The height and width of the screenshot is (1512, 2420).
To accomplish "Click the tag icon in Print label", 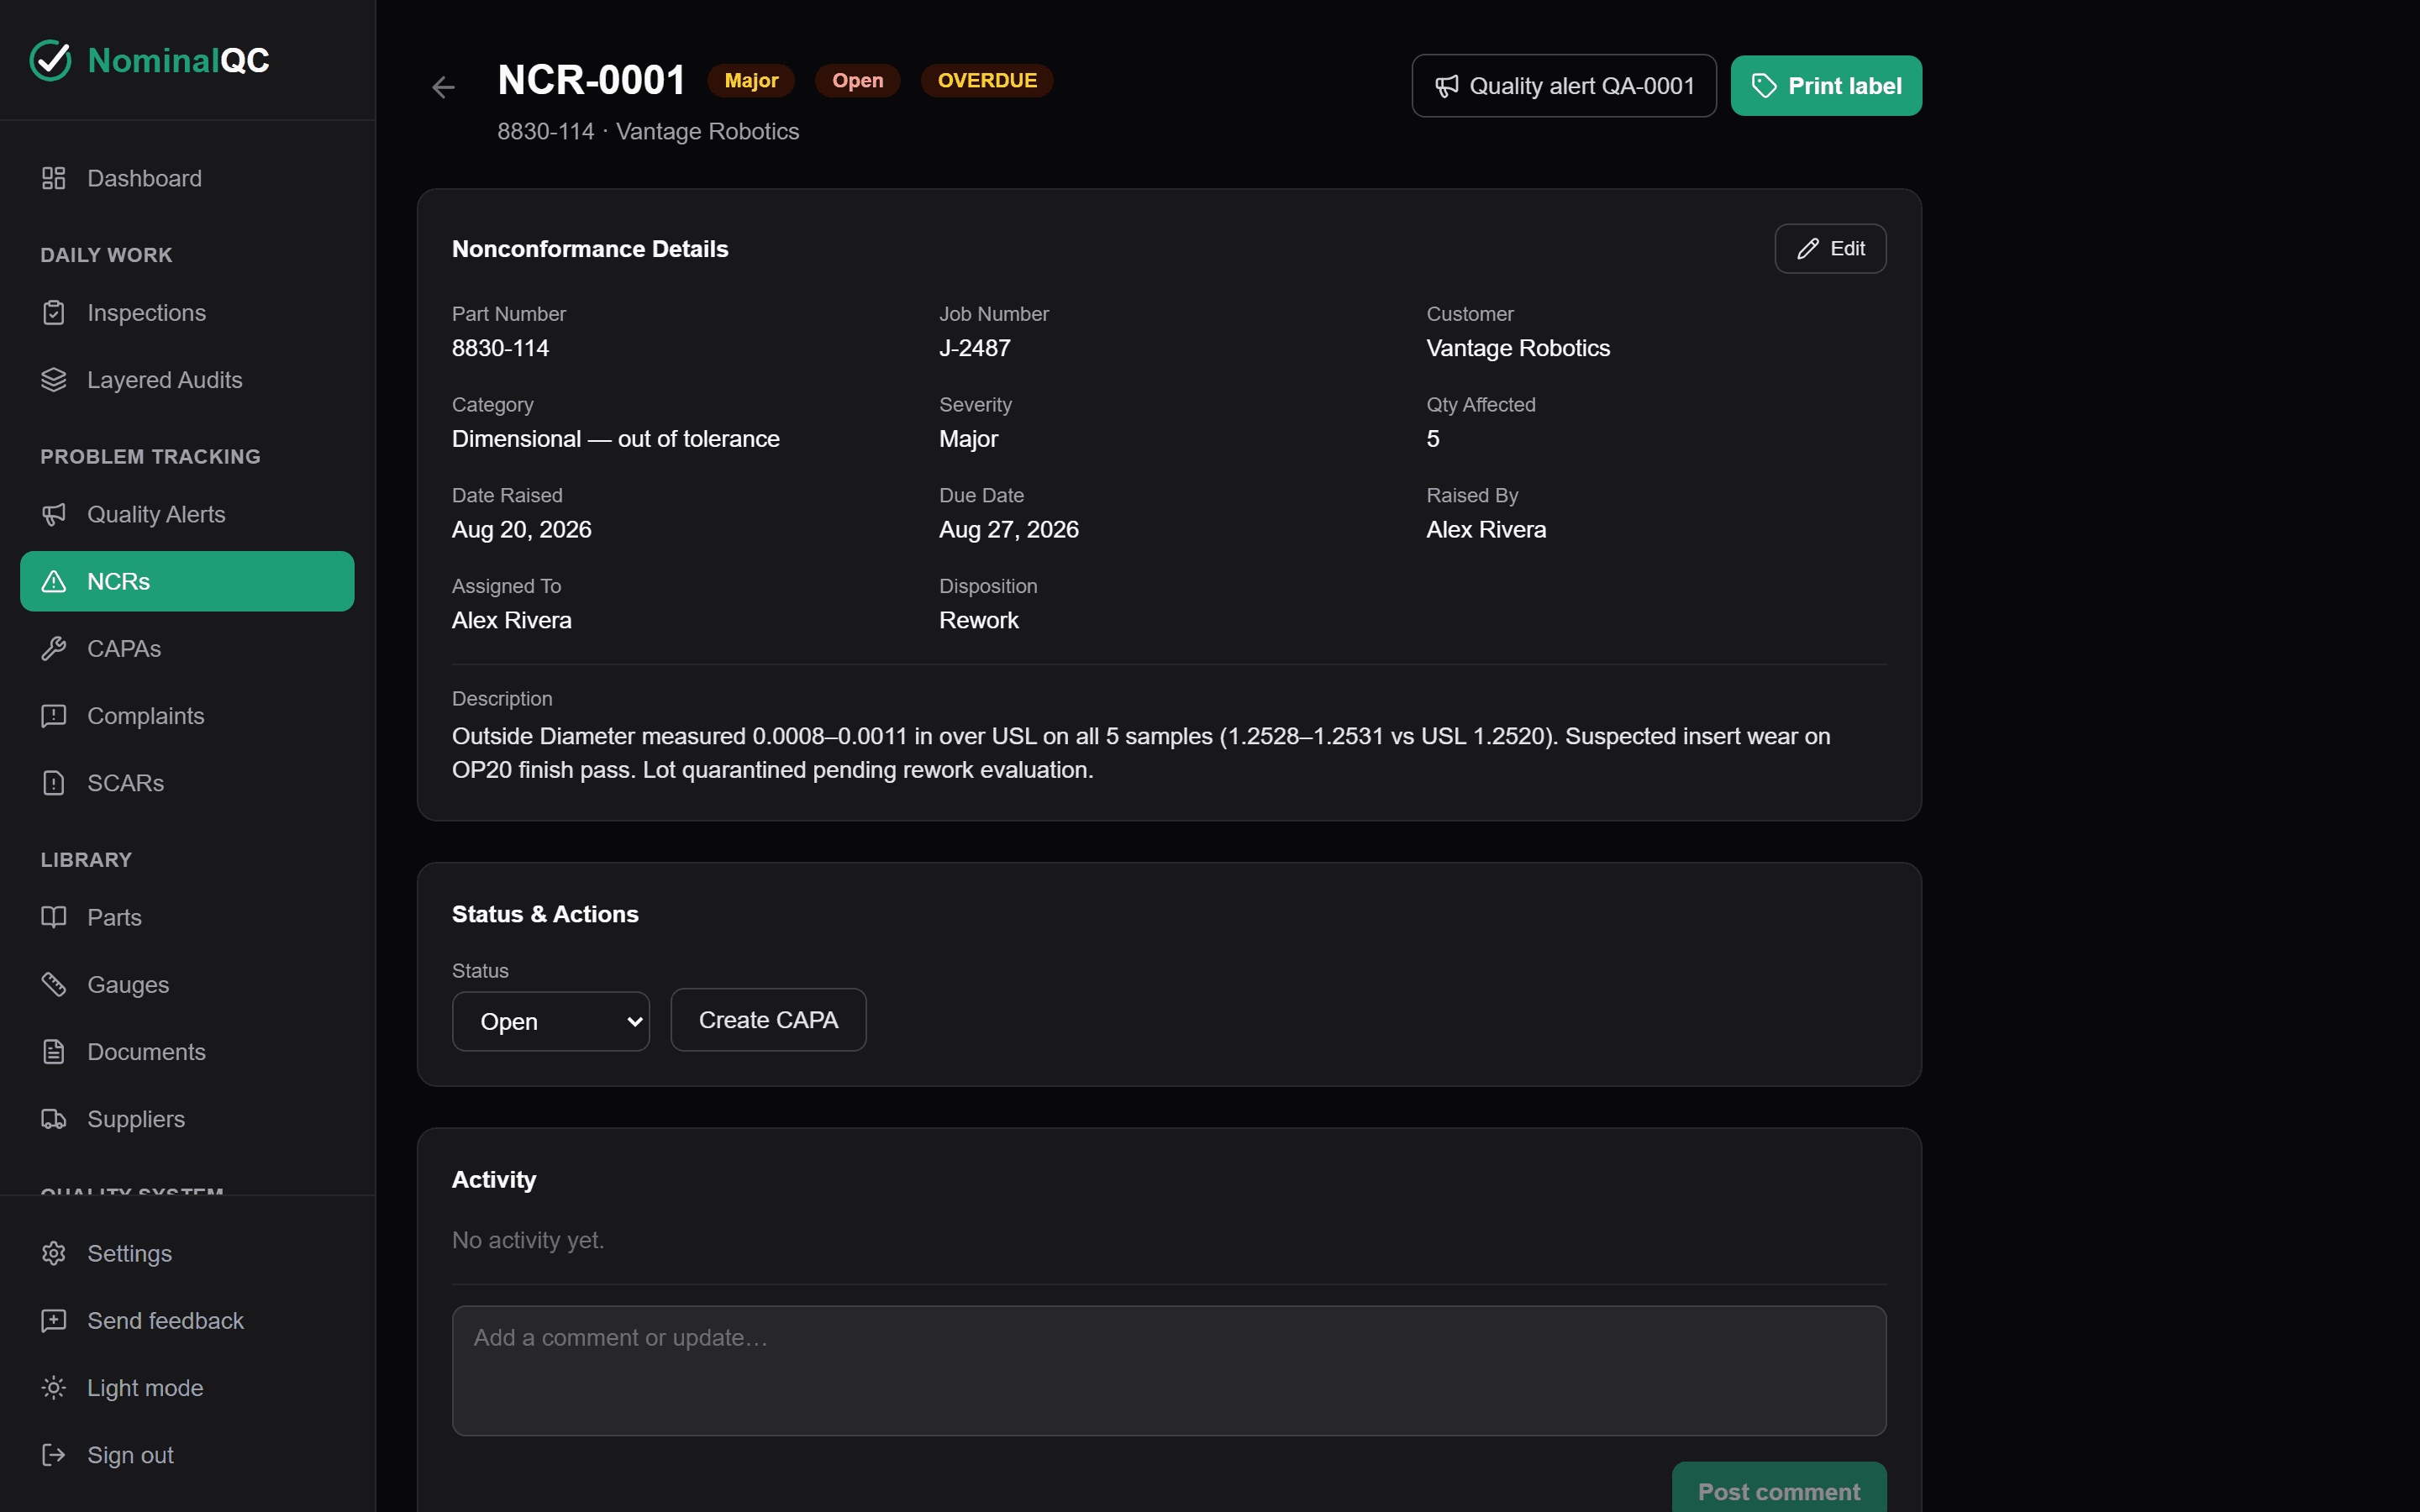I will point(1764,86).
